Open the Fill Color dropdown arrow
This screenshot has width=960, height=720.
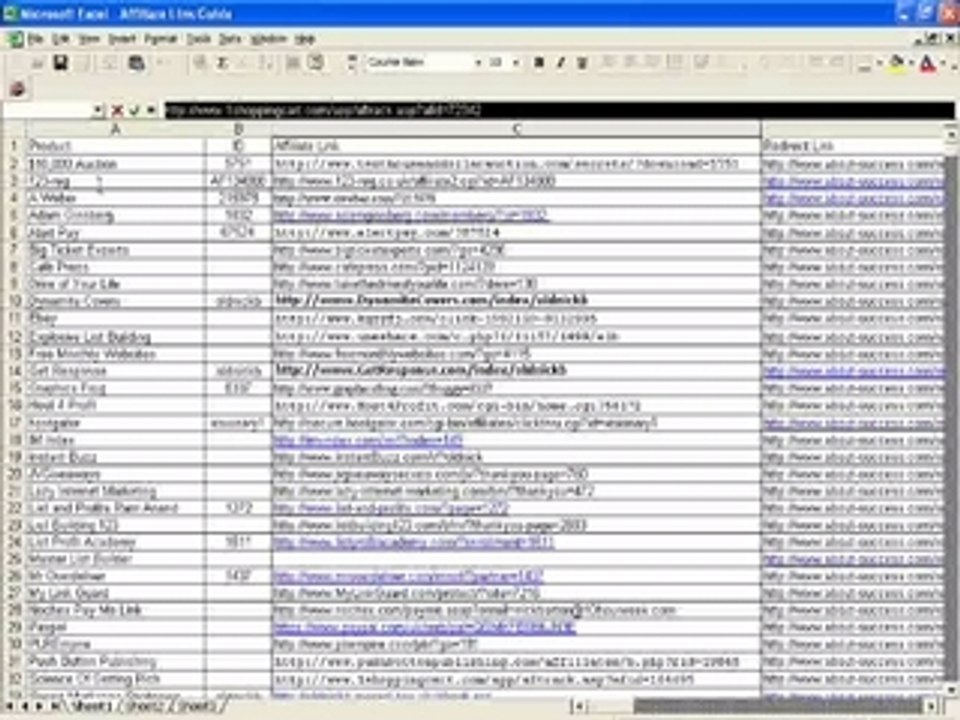pos(911,63)
